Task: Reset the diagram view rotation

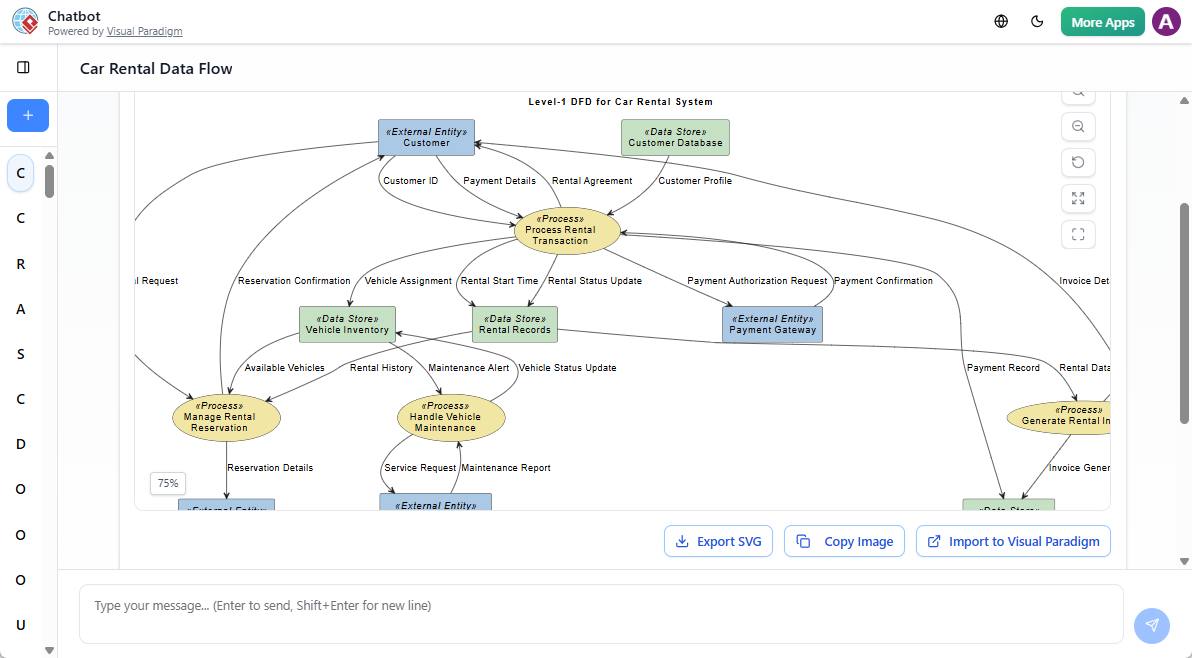Action: point(1078,162)
